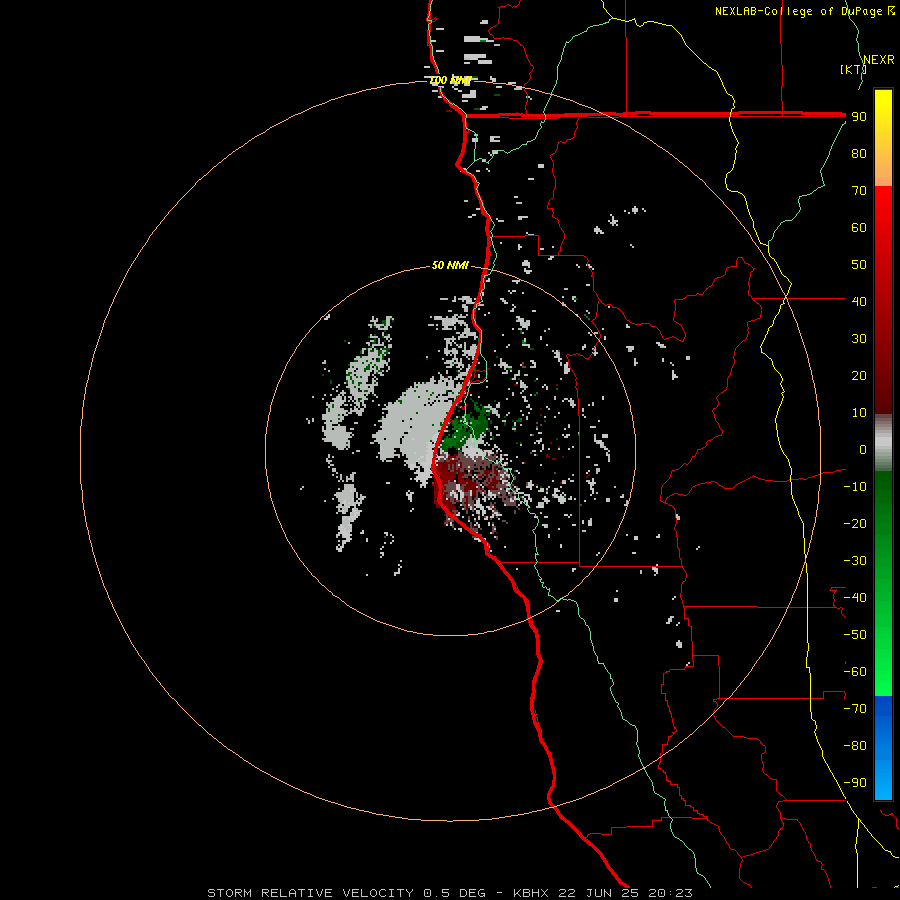Click the -60 scale label
The width and height of the screenshot is (900, 900).
click(x=855, y=672)
